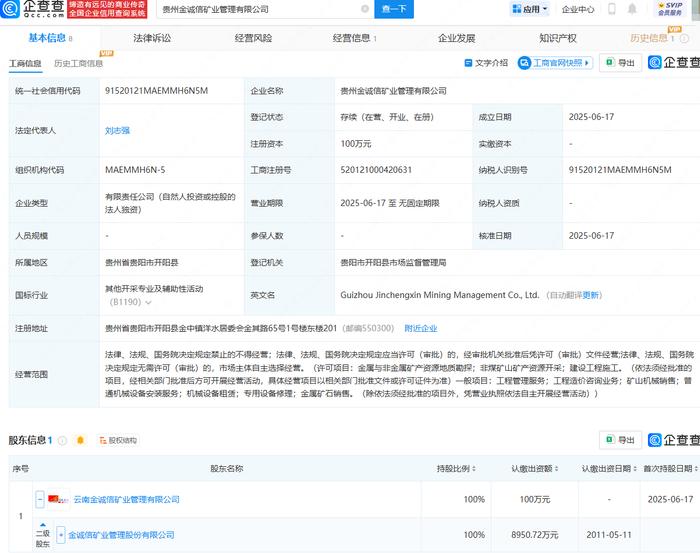Open 企业中心 in header
This screenshot has height=553, width=700.
click(578, 9)
